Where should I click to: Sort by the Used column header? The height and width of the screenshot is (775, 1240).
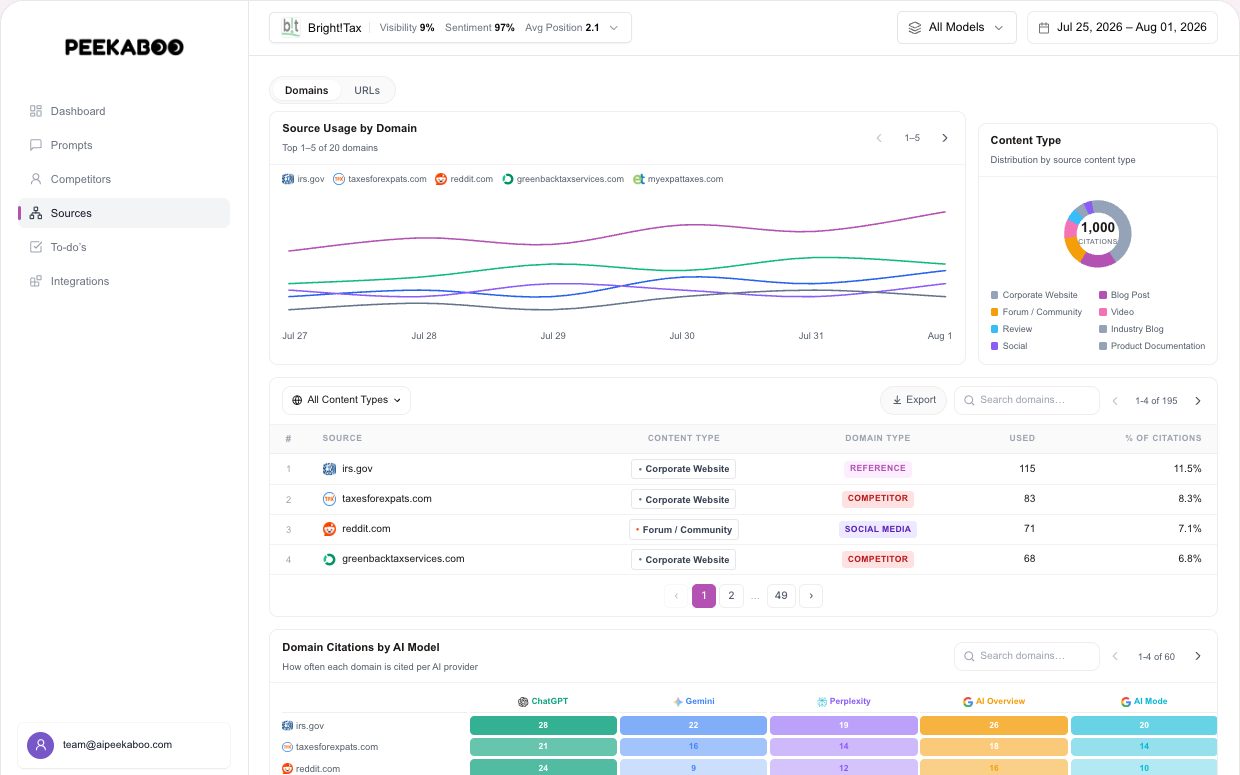[x=1022, y=438]
